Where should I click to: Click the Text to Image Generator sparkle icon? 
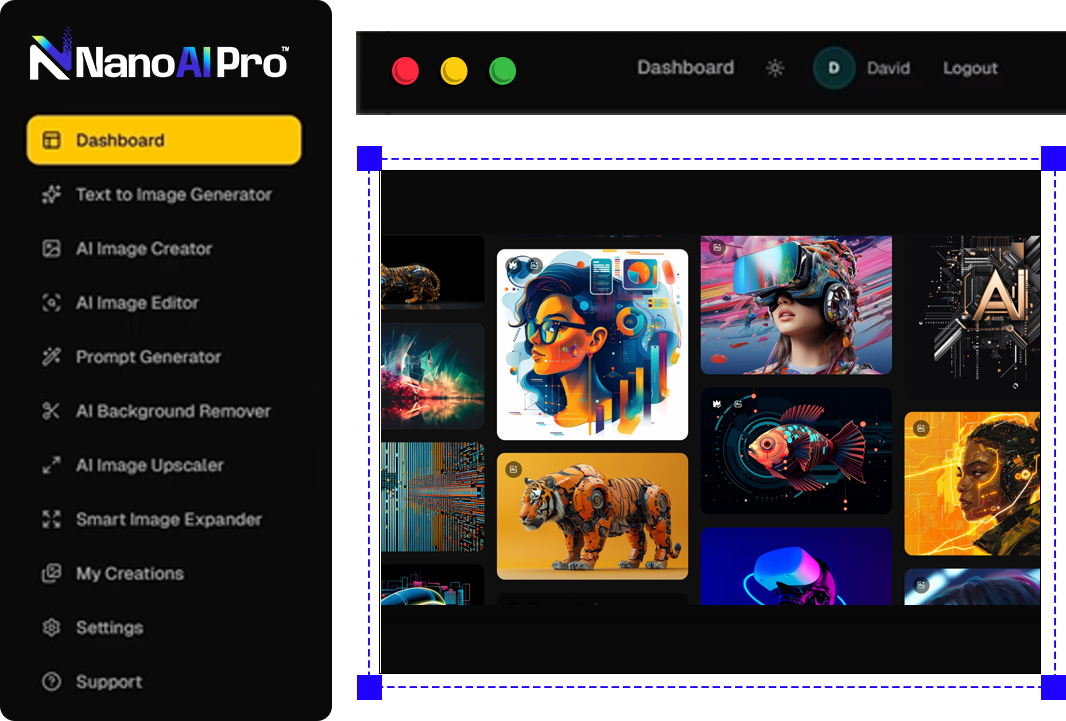(x=51, y=195)
